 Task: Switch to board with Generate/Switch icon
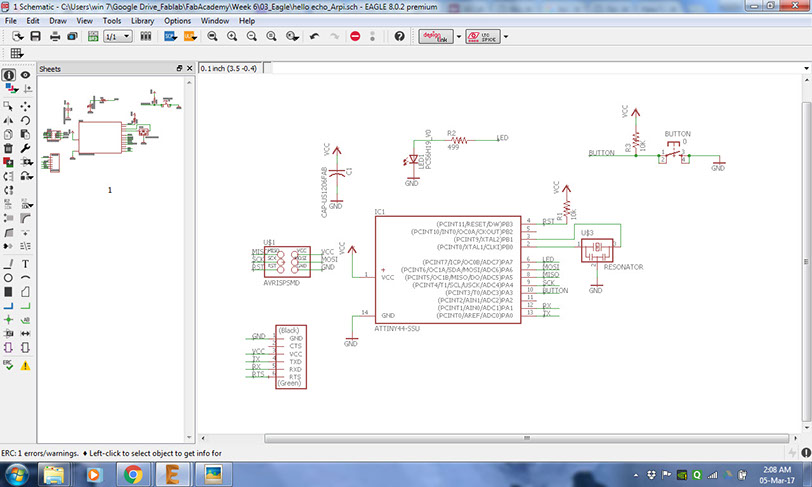[93, 36]
